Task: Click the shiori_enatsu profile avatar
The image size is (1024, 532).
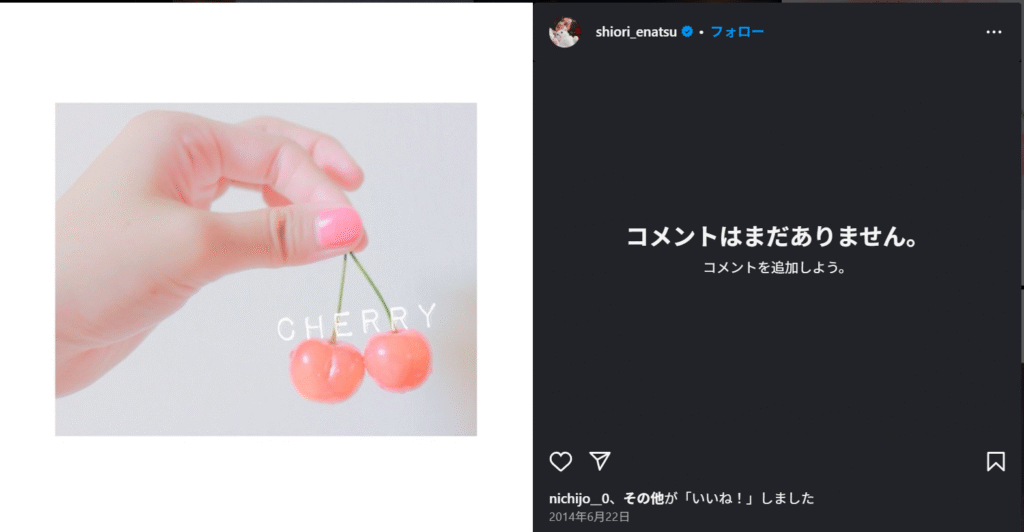Action: coord(564,32)
